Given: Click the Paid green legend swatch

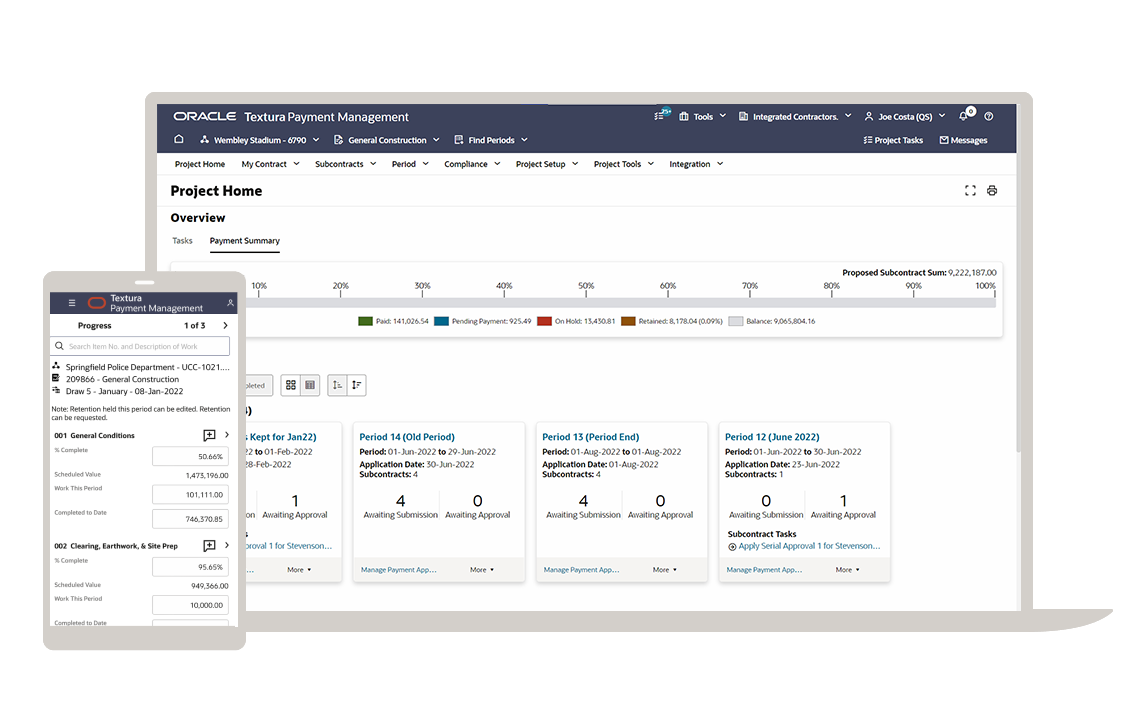Looking at the screenshot, I should (x=365, y=321).
